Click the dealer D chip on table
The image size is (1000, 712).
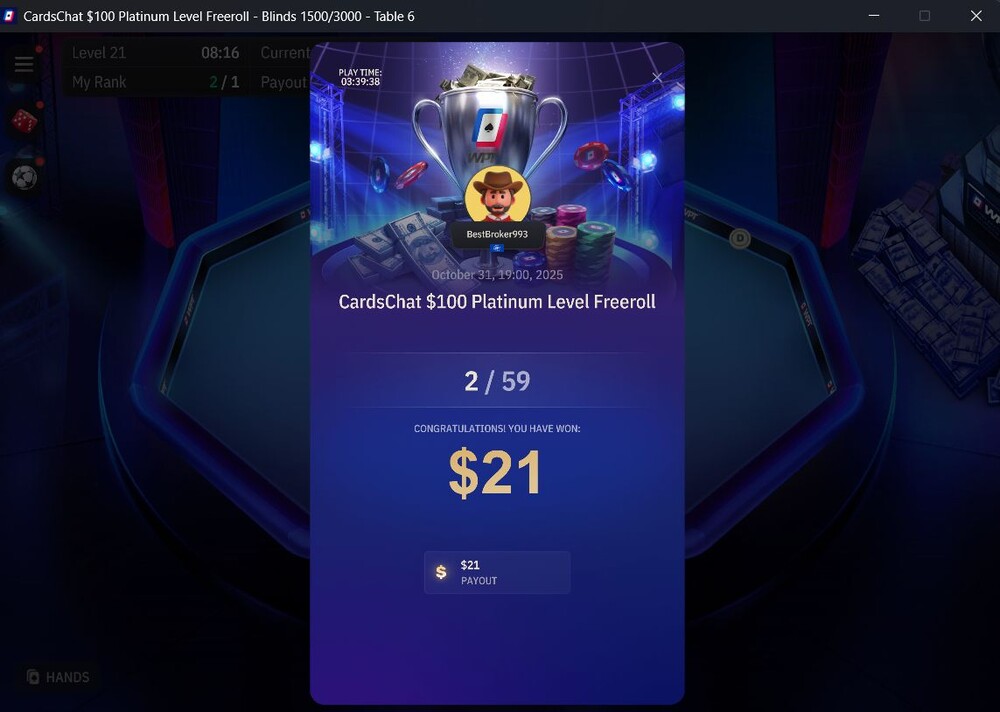point(740,239)
